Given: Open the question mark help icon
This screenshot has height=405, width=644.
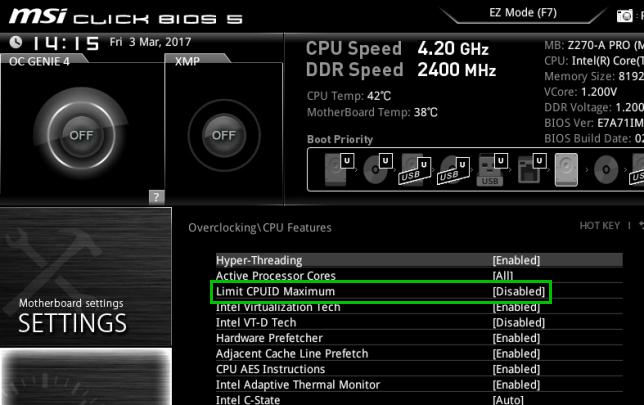Looking at the screenshot, I should click(156, 197).
